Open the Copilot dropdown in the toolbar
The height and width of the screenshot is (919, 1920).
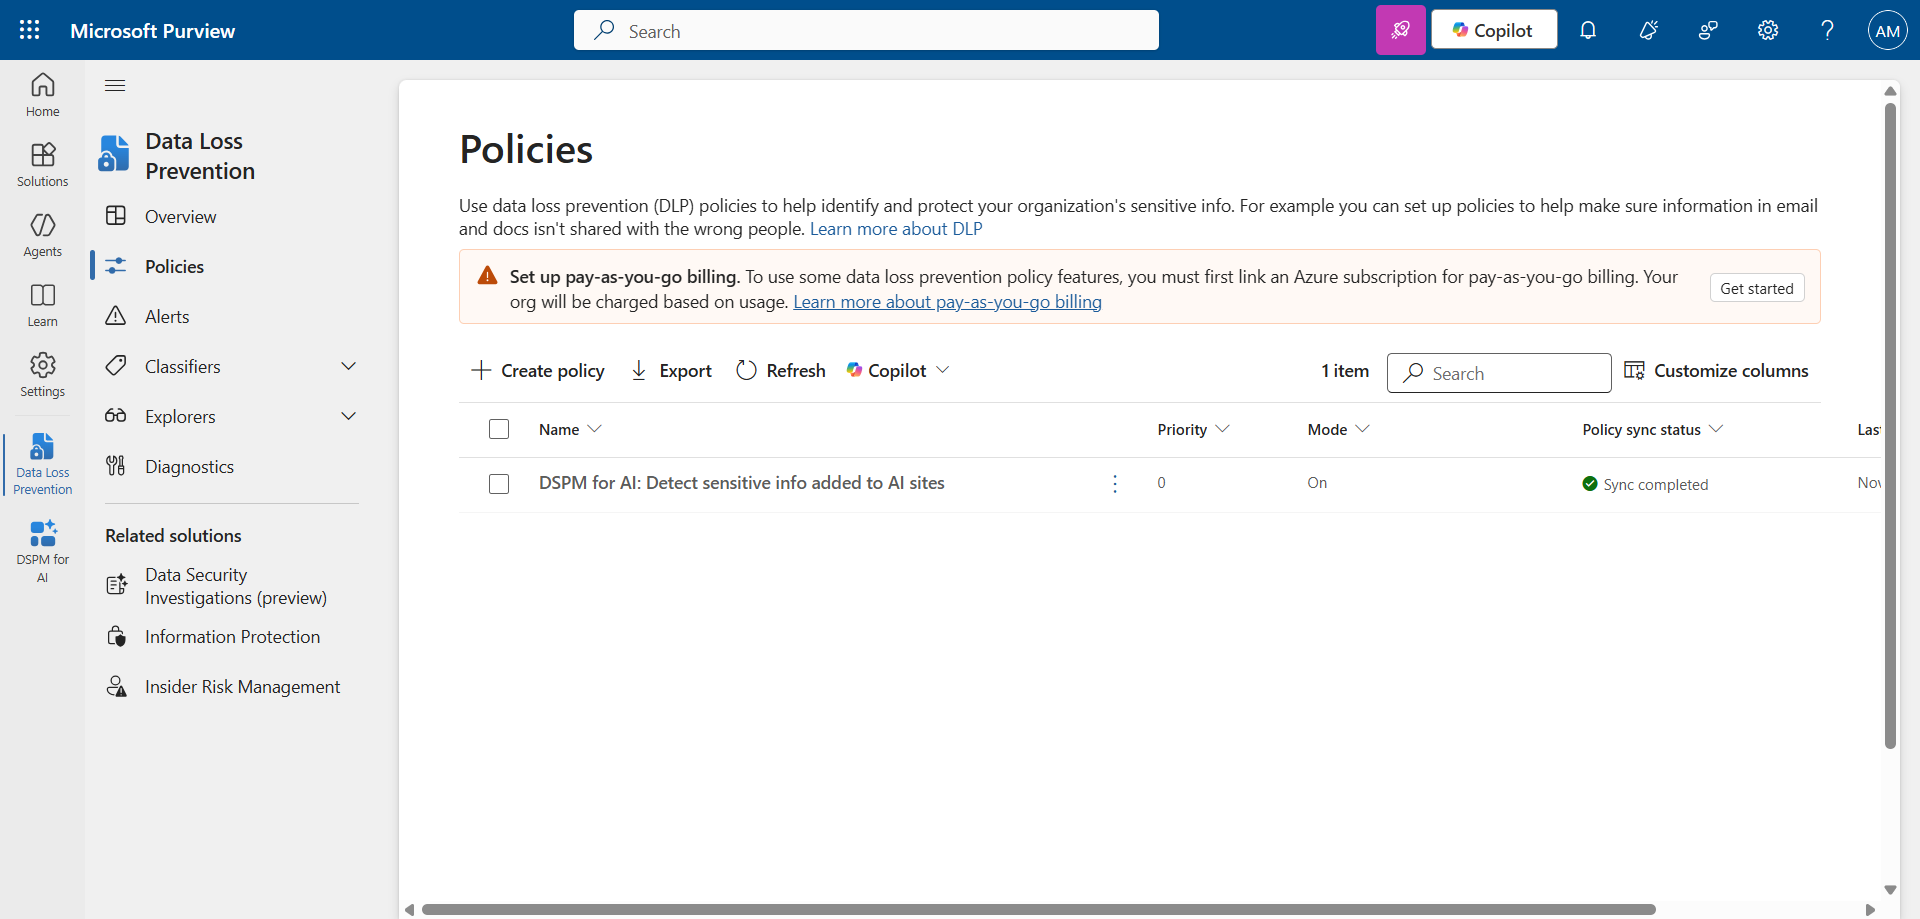pyautogui.click(x=898, y=371)
